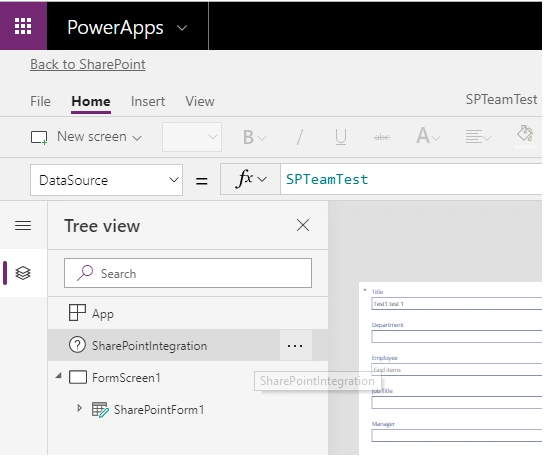Screen dimensions: 544x463
Task: Switch to the Home tab
Action: [91, 101]
